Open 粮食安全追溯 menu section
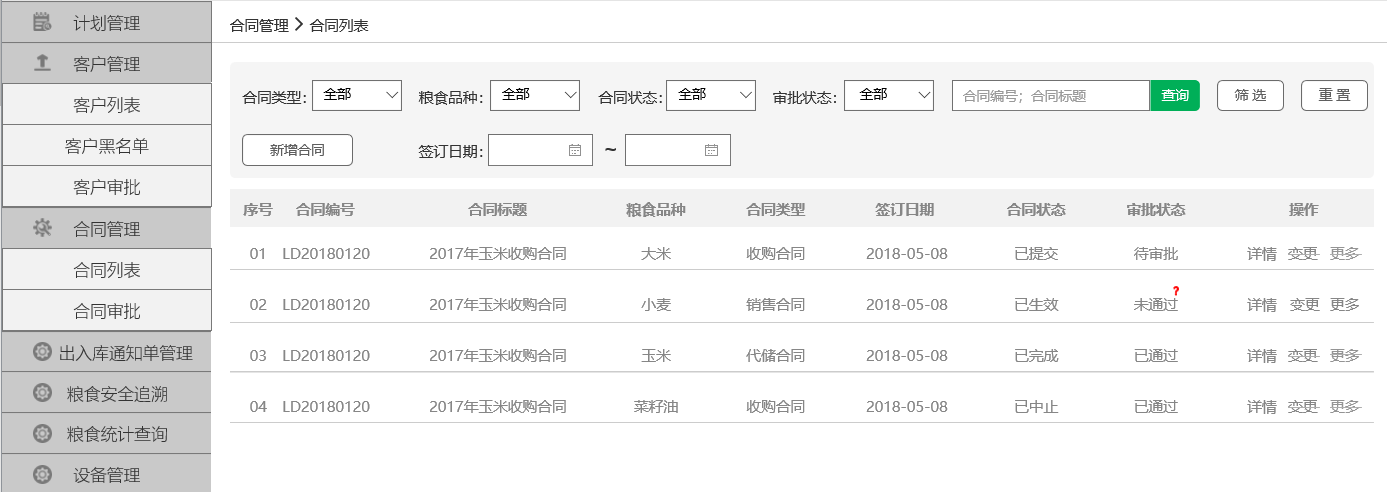This screenshot has height=492, width=1387. tap(106, 393)
